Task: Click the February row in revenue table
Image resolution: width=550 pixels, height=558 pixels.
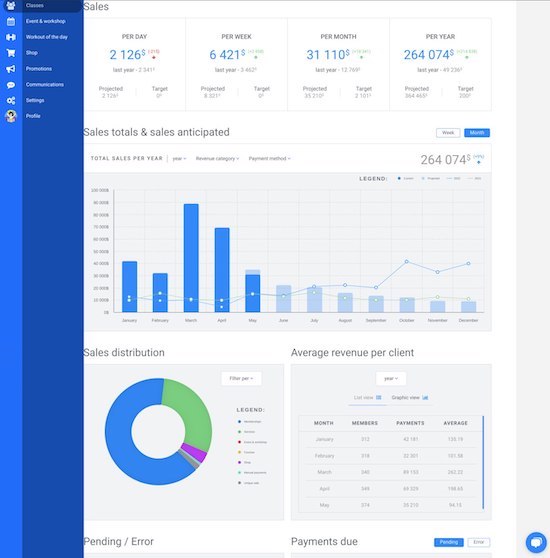Action: tap(390, 456)
